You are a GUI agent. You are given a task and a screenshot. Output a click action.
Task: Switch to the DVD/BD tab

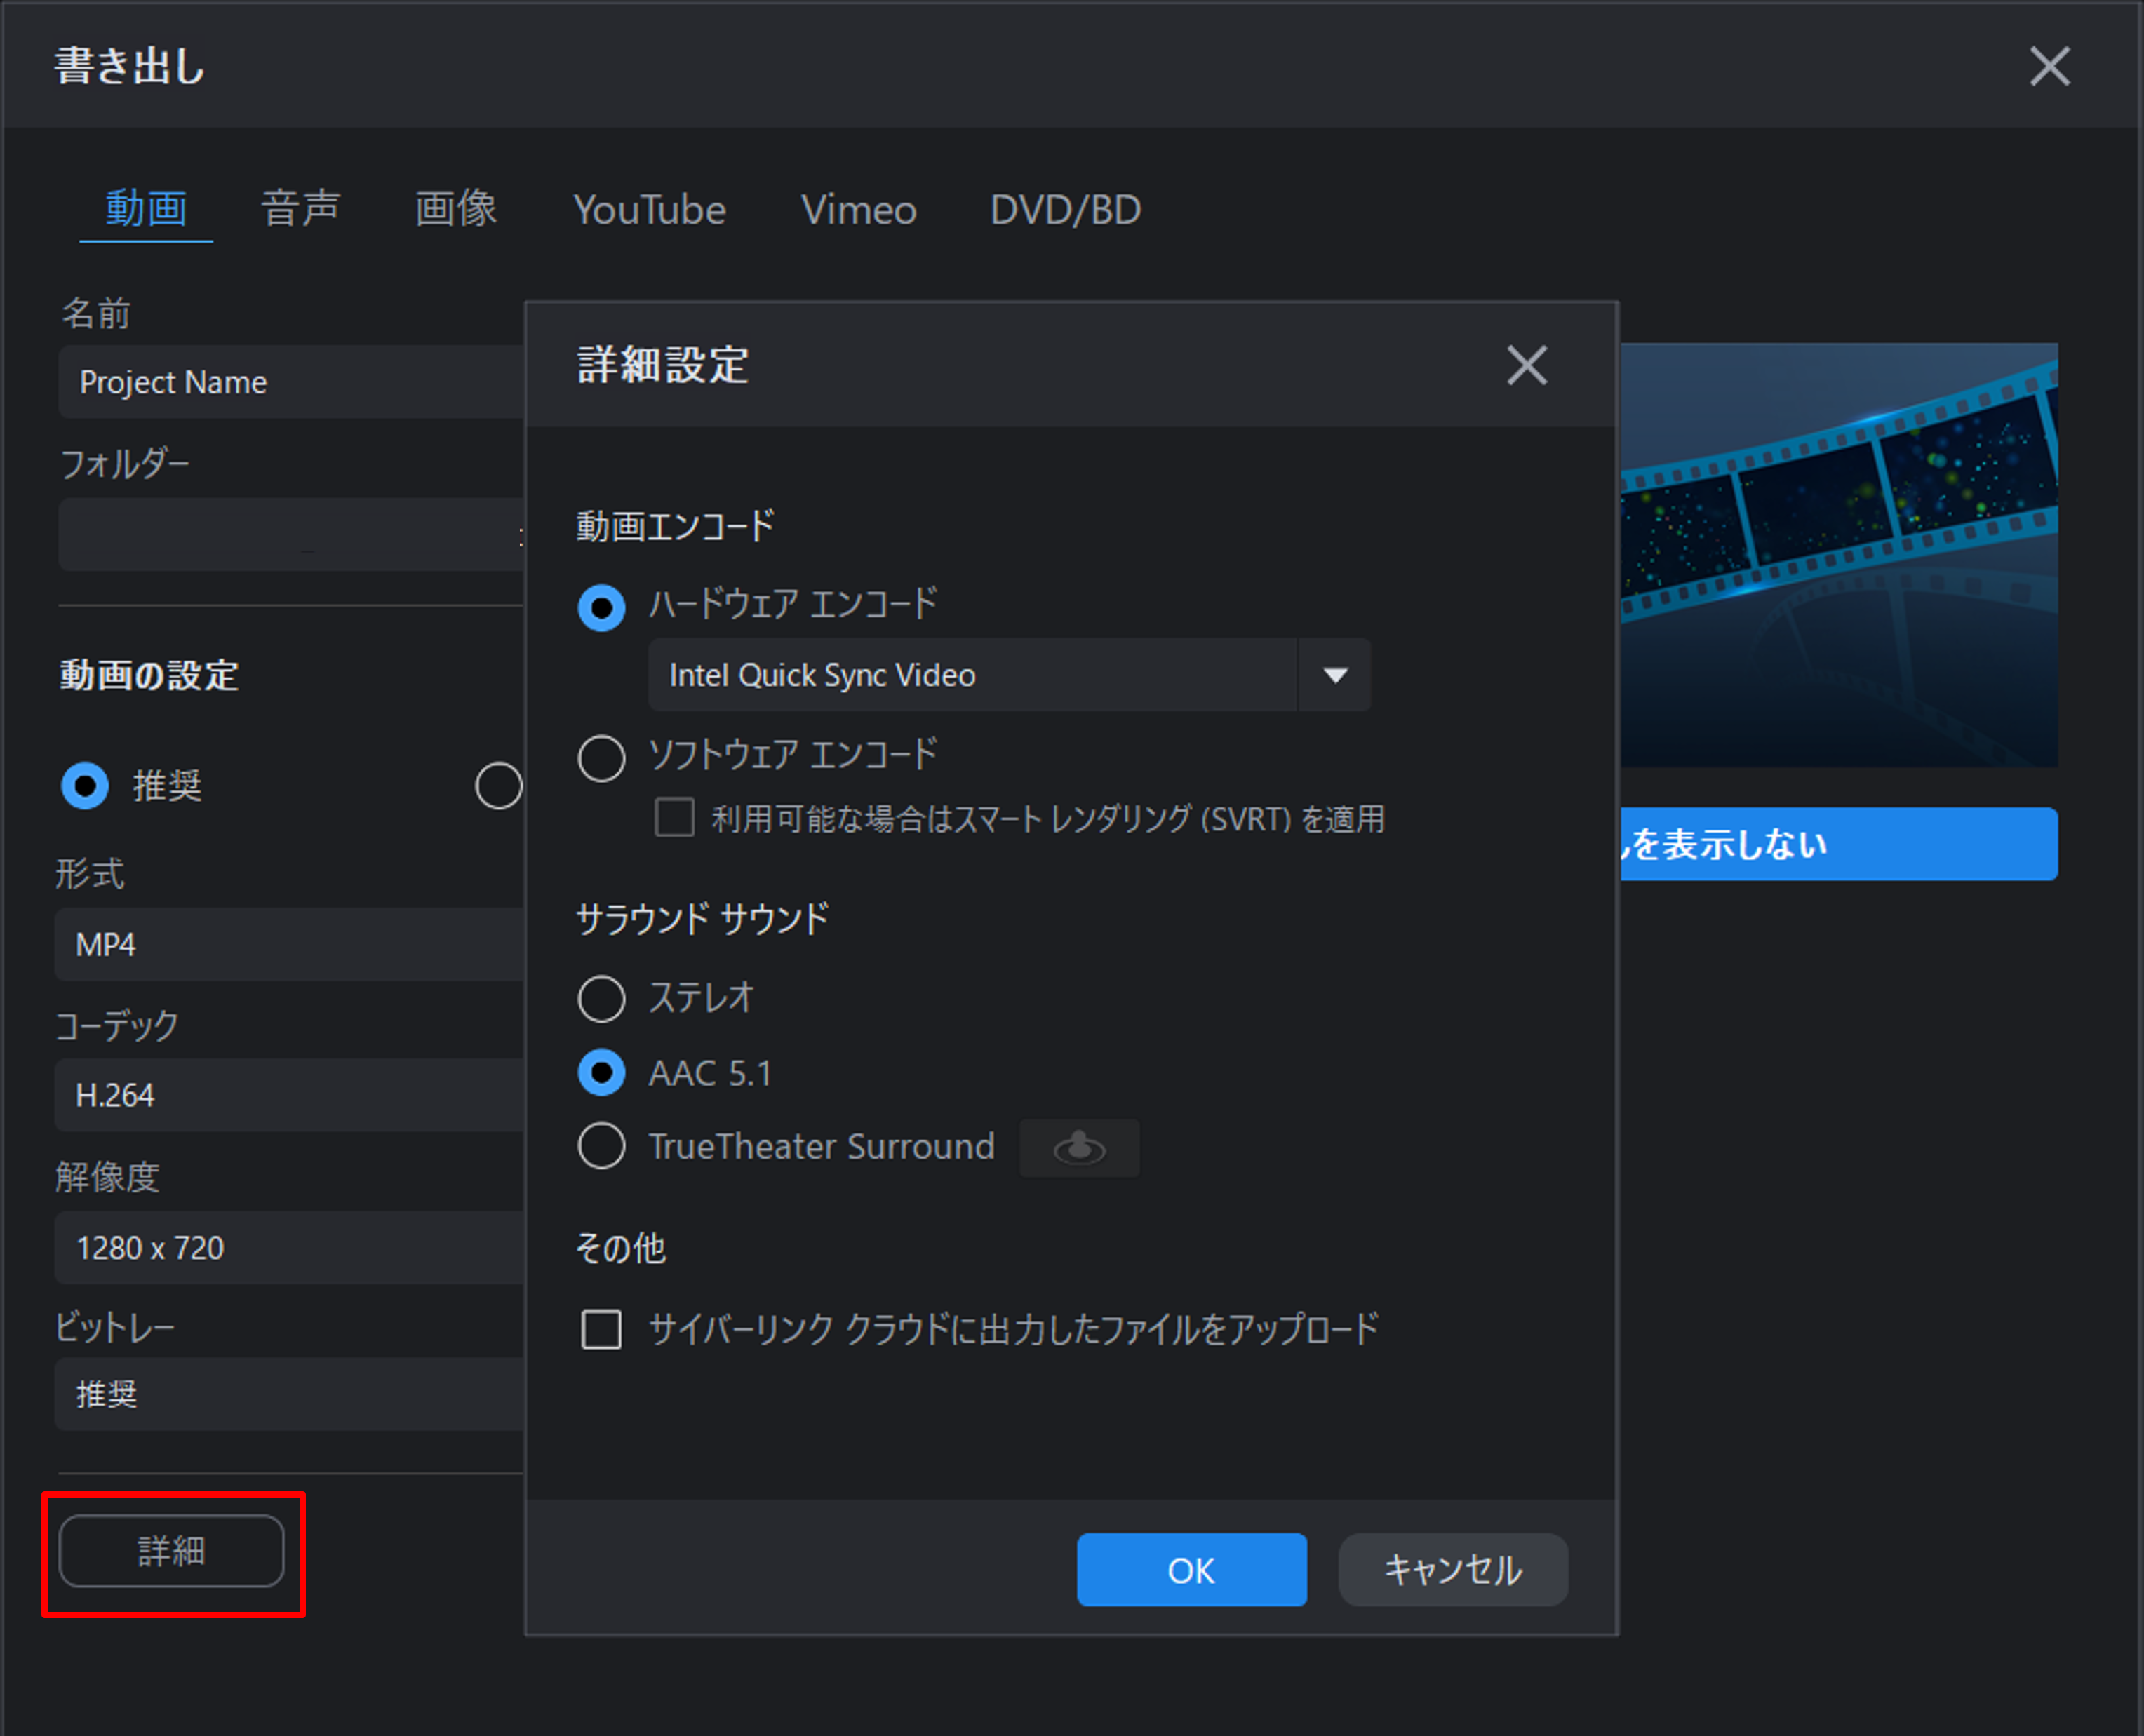coord(1066,210)
